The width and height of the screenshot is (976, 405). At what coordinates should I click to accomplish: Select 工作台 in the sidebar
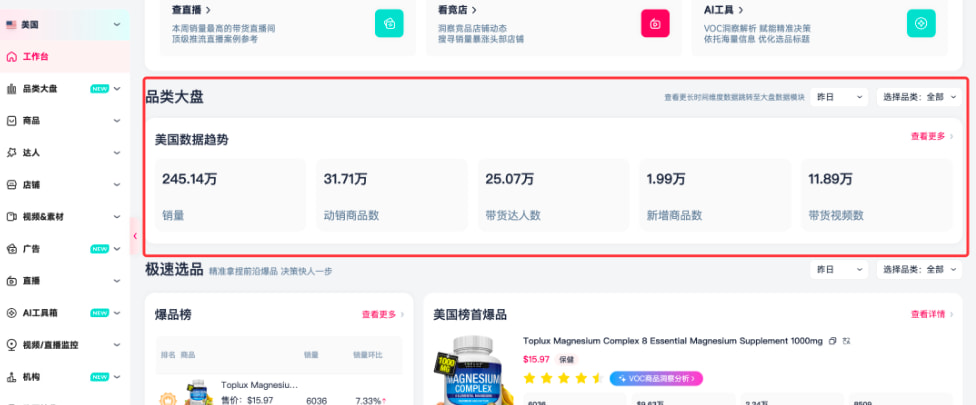tap(35, 57)
